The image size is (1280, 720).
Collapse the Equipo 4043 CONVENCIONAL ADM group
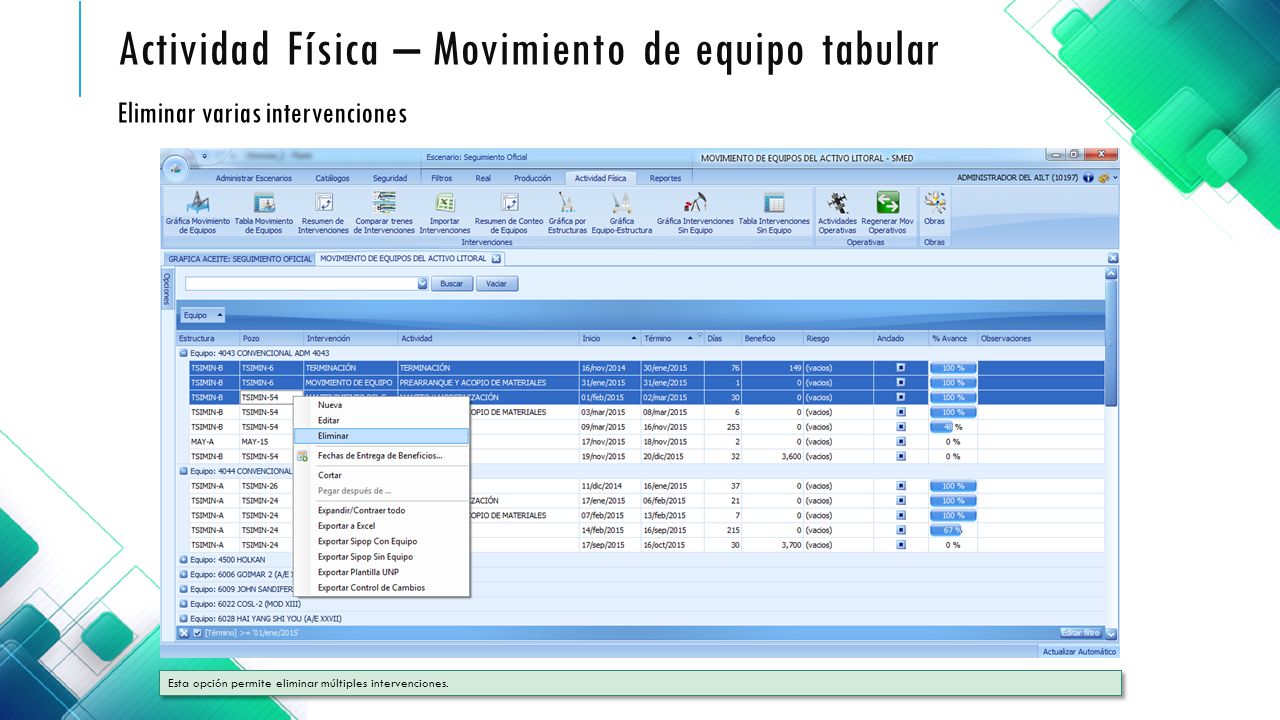pyautogui.click(x=184, y=353)
